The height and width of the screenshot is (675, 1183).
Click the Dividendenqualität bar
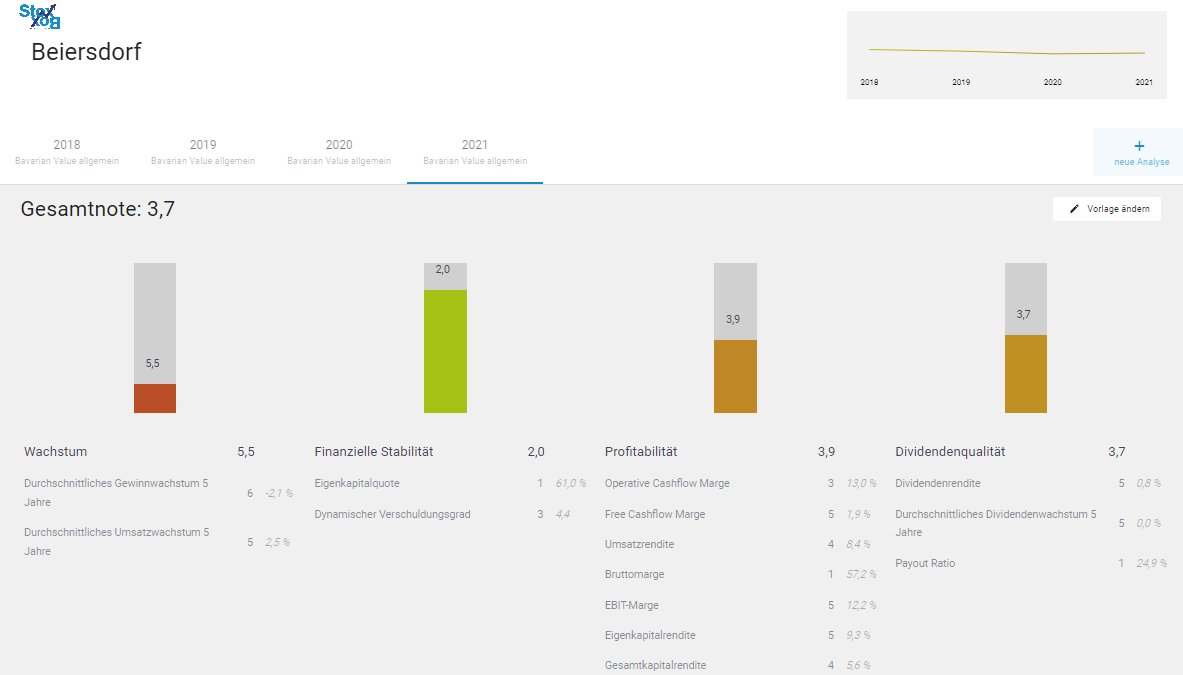pos(1025,374)
